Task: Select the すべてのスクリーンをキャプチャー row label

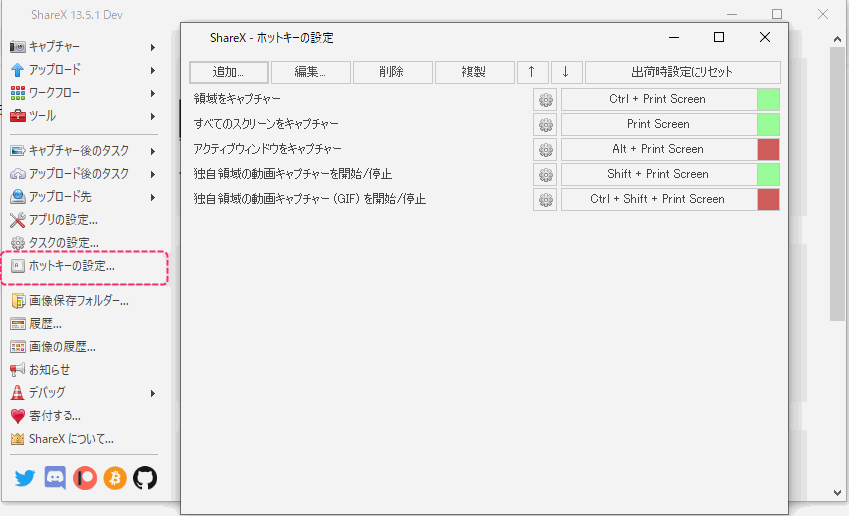Action: coord(266,124)
